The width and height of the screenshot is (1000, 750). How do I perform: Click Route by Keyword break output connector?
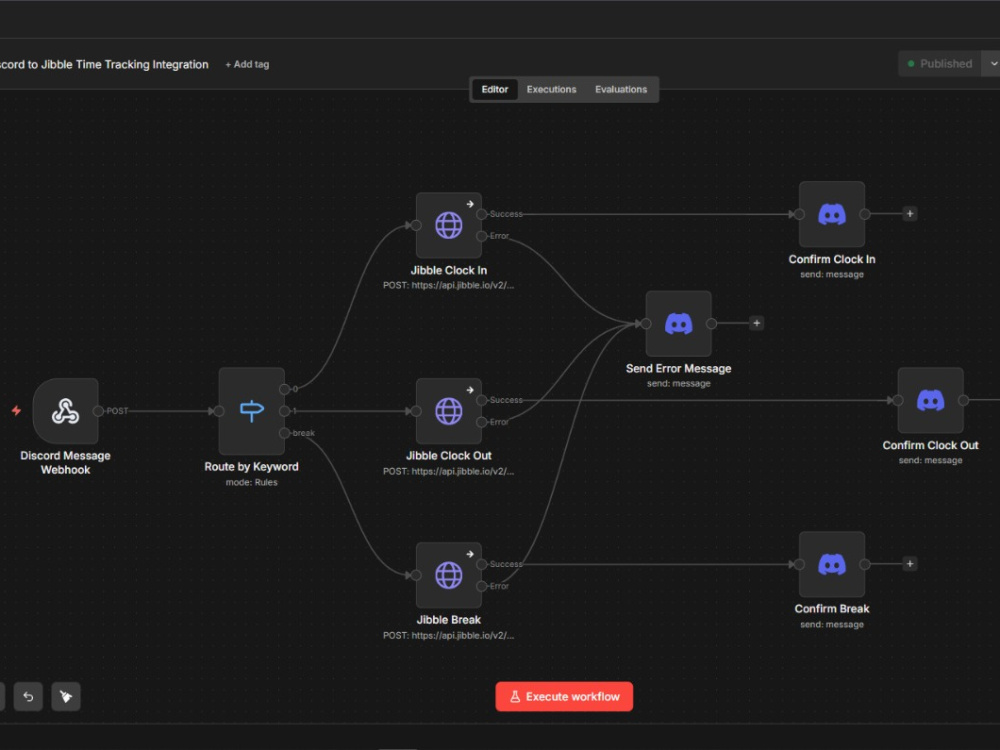(x=284, y=433)
